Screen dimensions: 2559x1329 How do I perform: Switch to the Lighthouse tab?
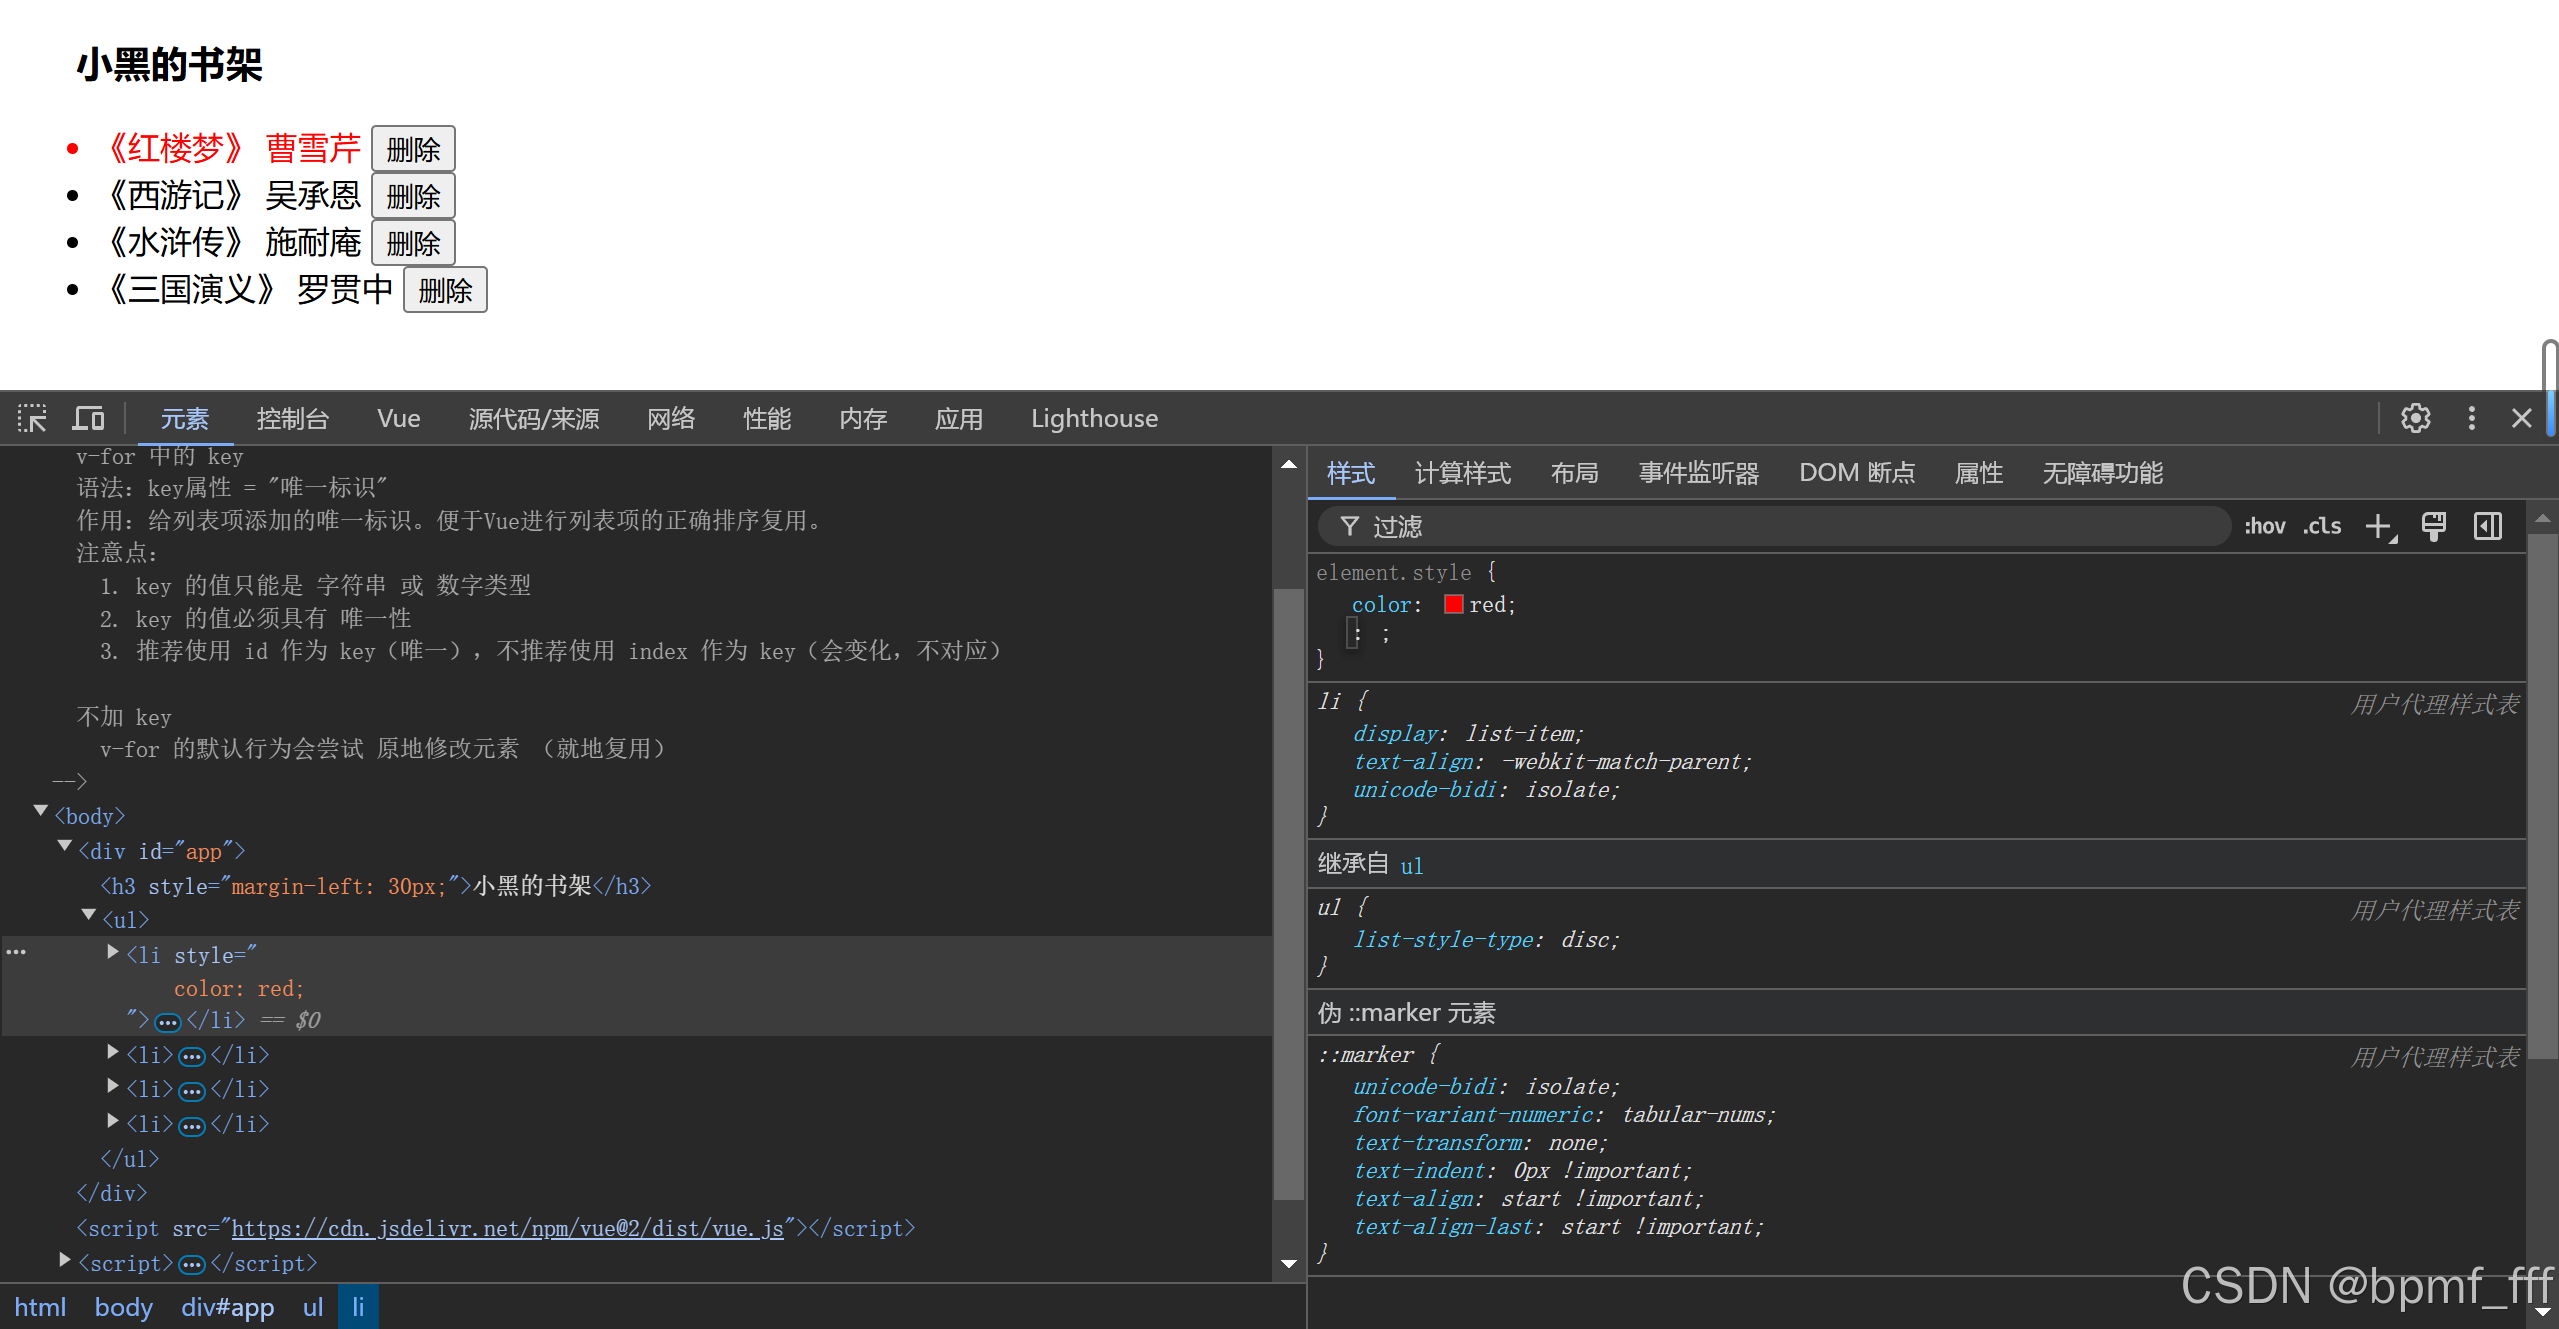click(x=1094, y=418)
